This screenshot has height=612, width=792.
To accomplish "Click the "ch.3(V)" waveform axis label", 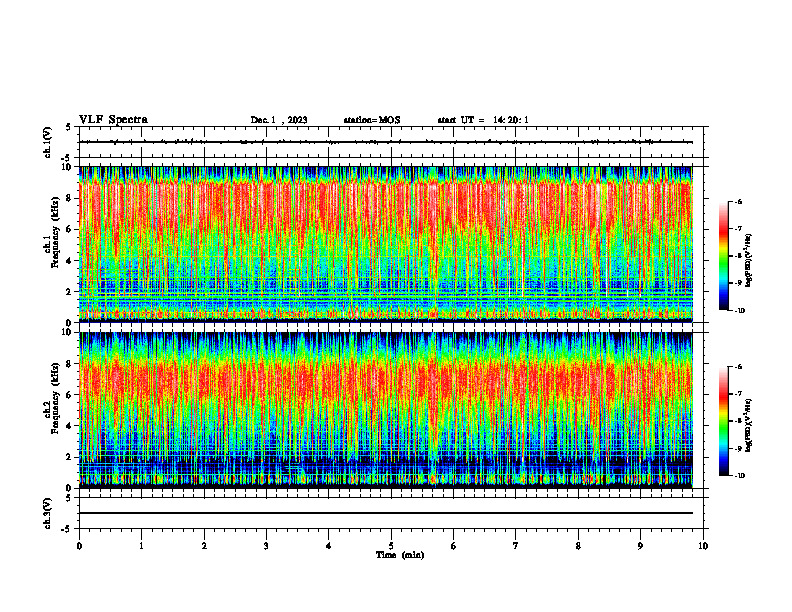I will coord(48,513).
